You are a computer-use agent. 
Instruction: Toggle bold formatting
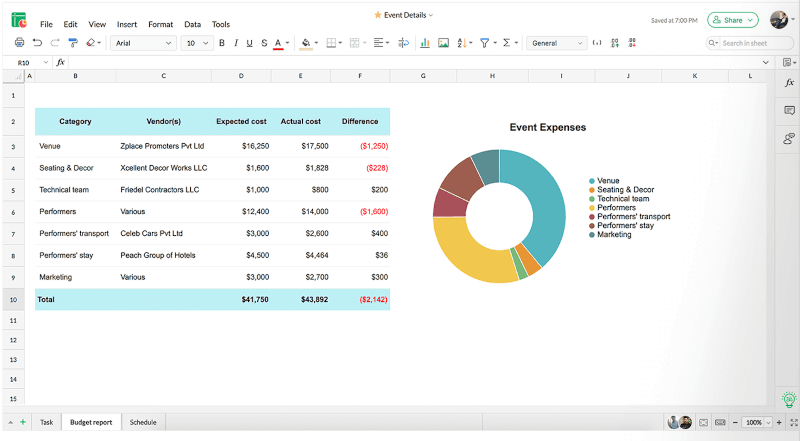point(222,43)
